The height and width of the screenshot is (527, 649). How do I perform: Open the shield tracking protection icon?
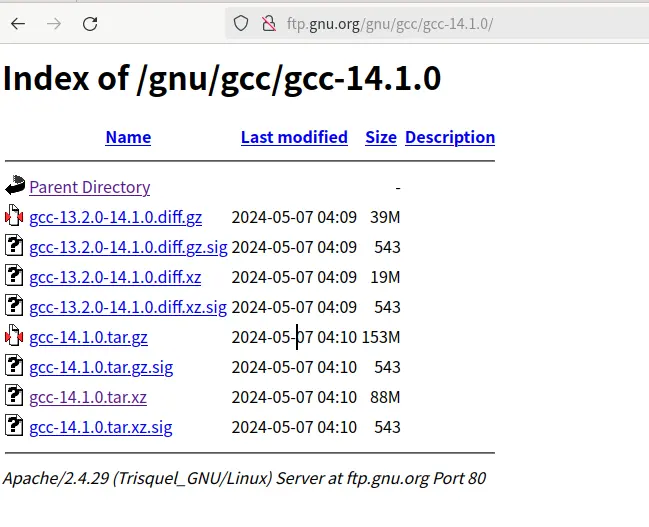241,24
